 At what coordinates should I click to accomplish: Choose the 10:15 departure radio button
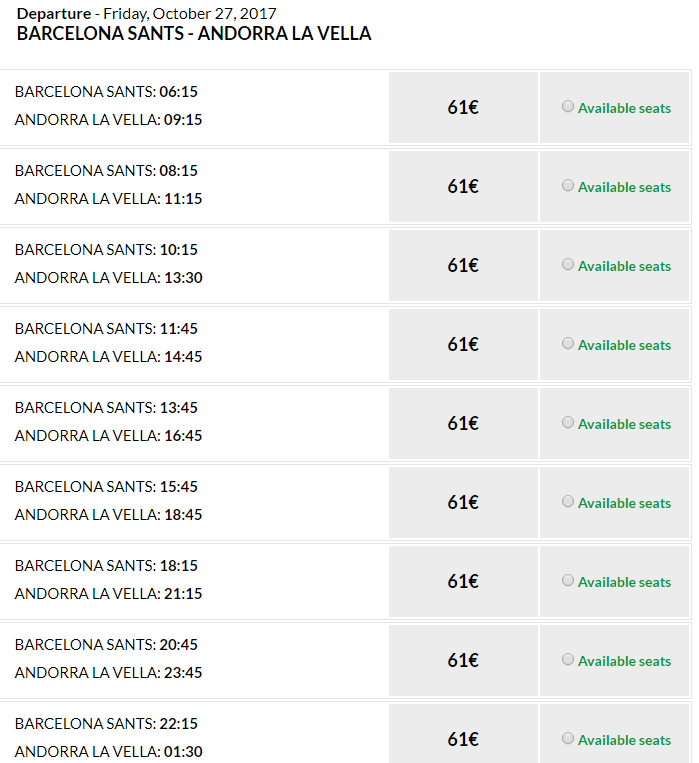[x=568, y=265]
